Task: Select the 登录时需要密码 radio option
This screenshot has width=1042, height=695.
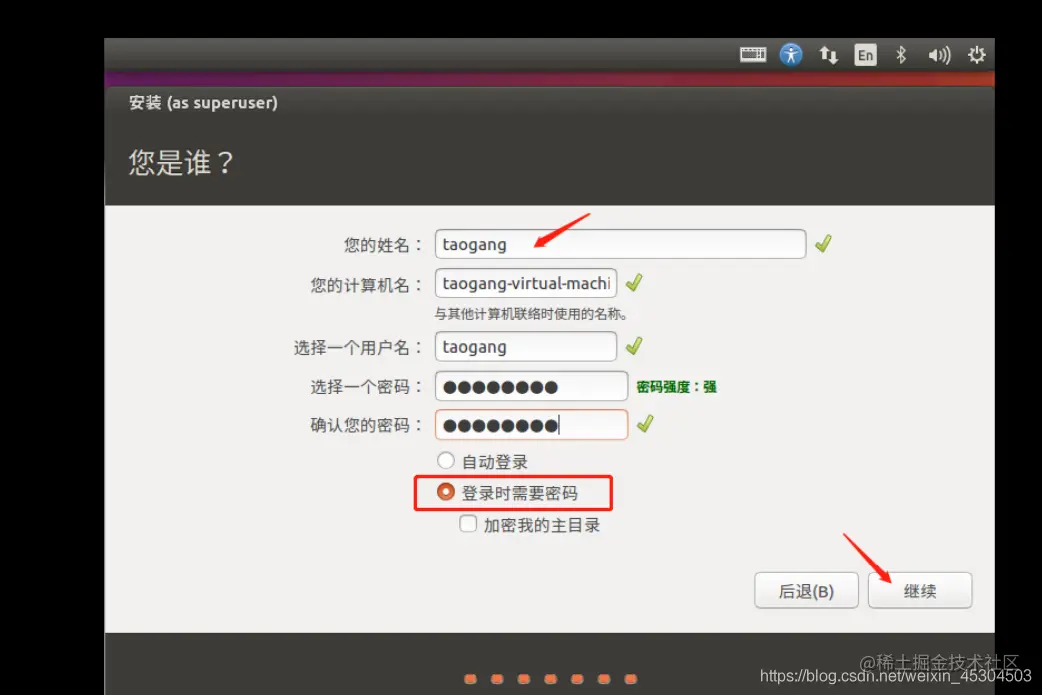Action: (446, 492)
